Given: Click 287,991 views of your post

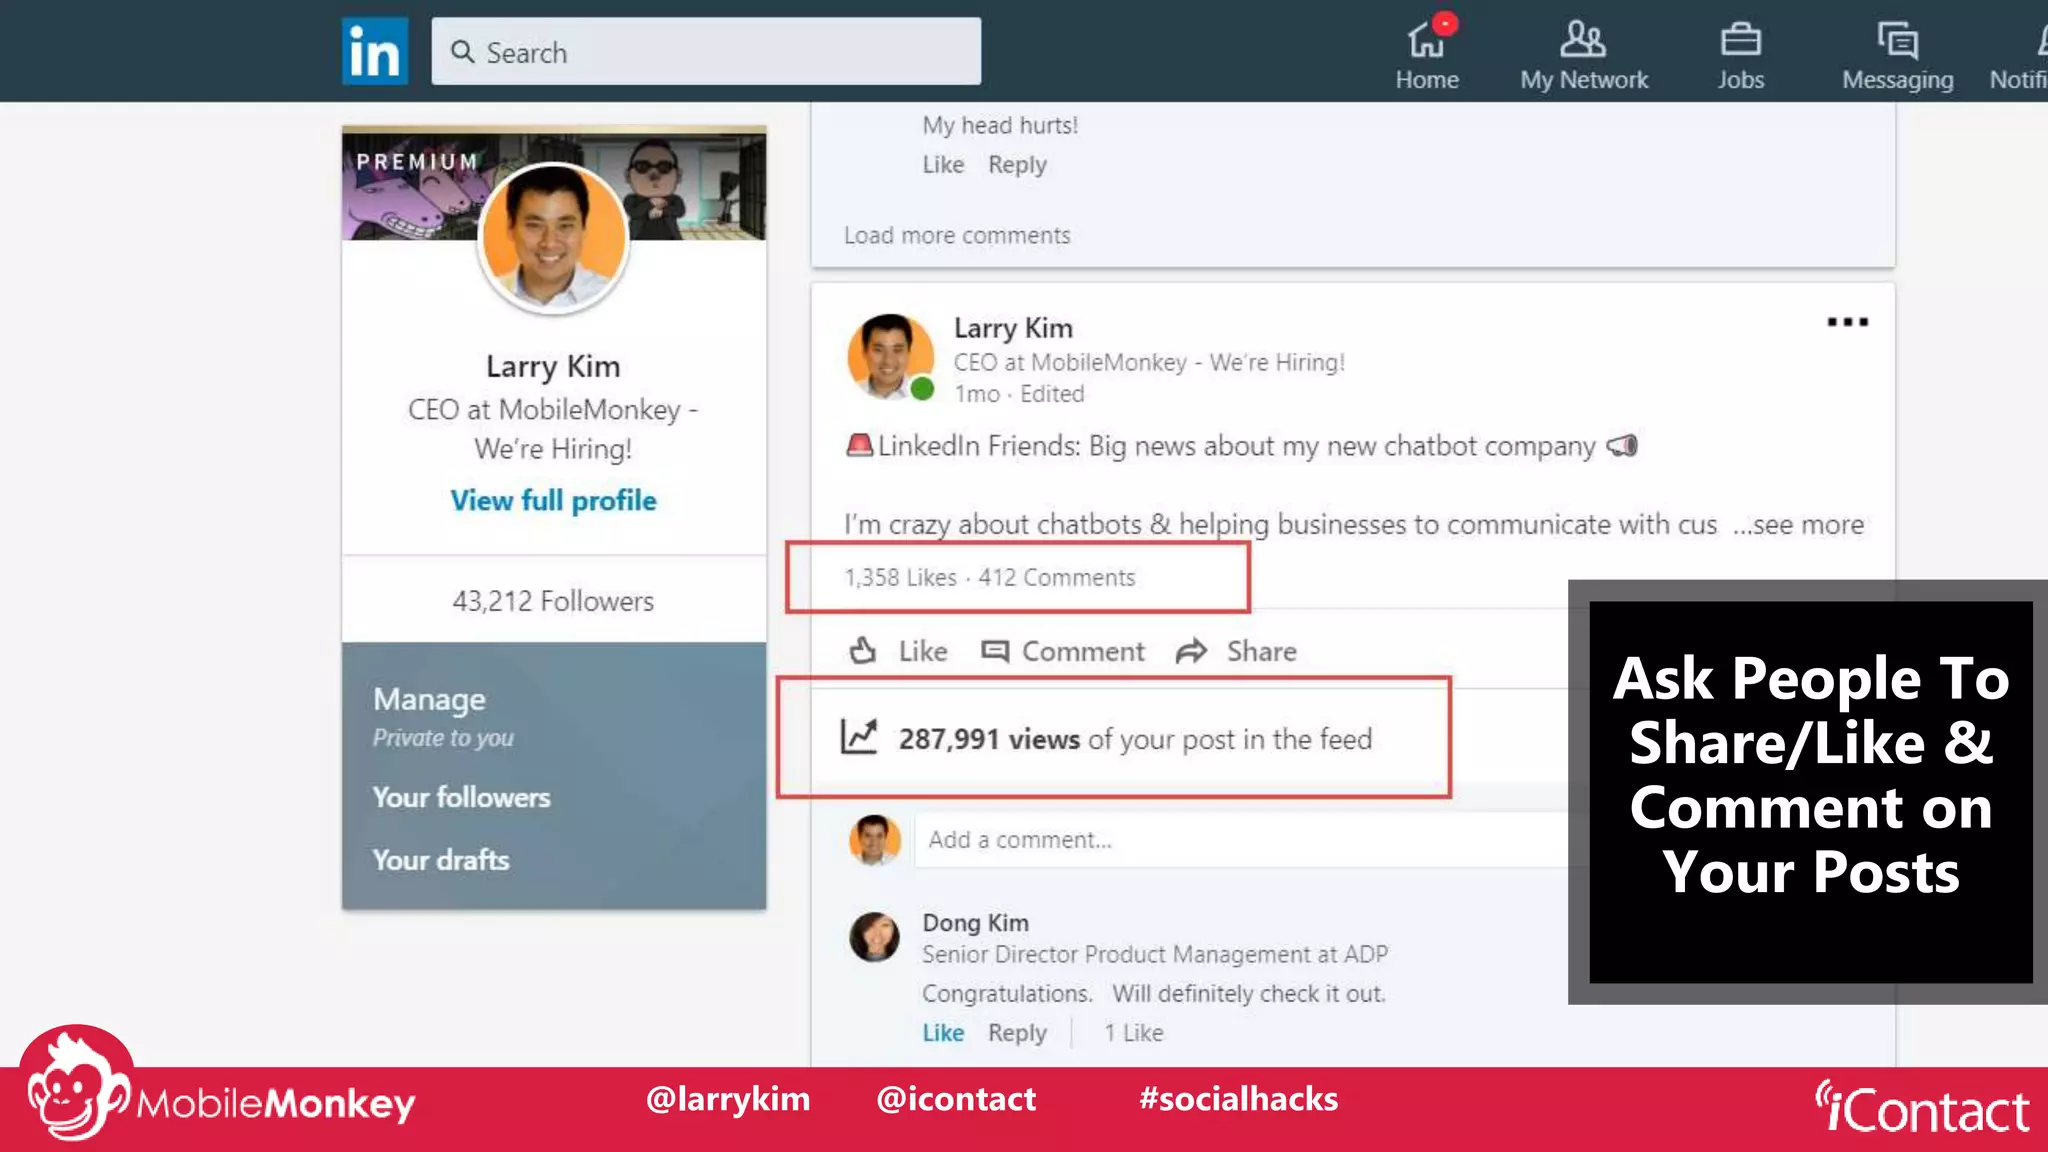Looking at the screenshot, I should pyautogui.click(x=1135, y=739).
